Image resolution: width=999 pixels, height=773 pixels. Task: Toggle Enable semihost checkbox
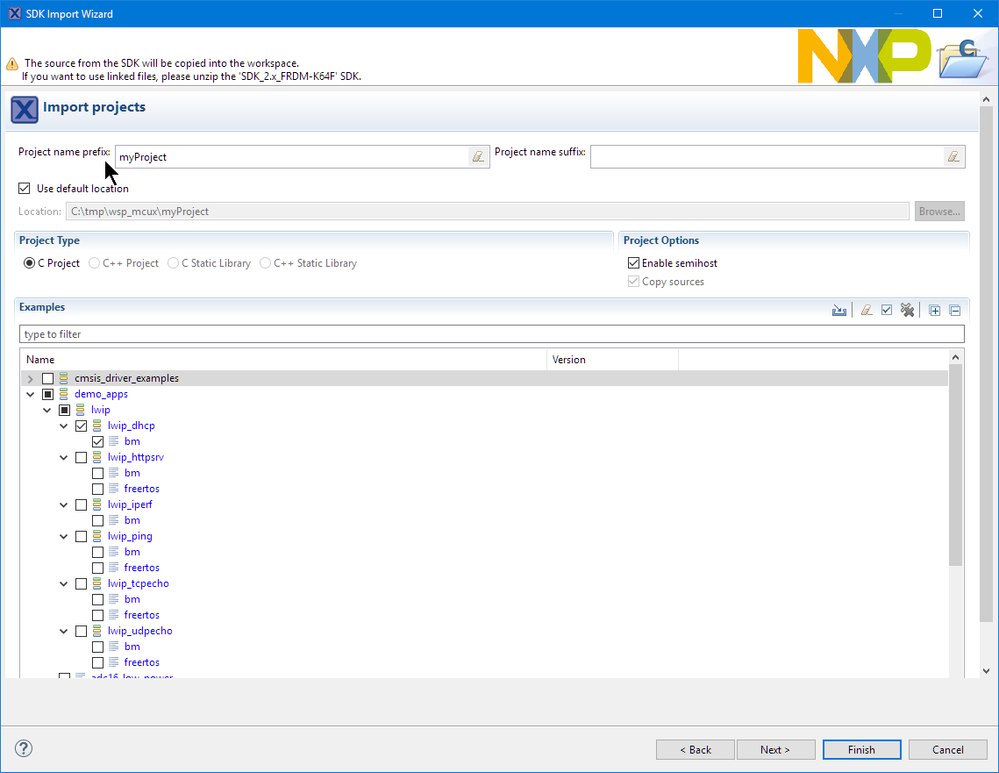pos(633,263)
